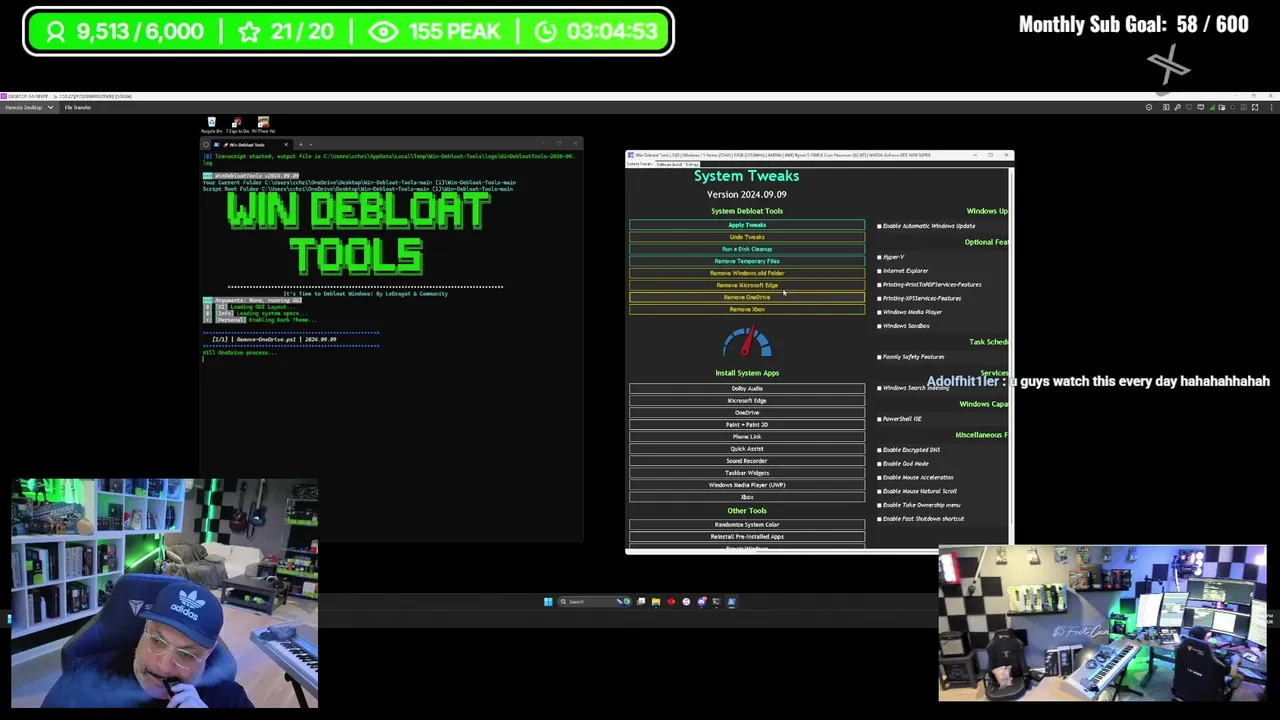Toggle Family Safety Features checkbox
The image size is (1280, 720).
coord(880,357)
